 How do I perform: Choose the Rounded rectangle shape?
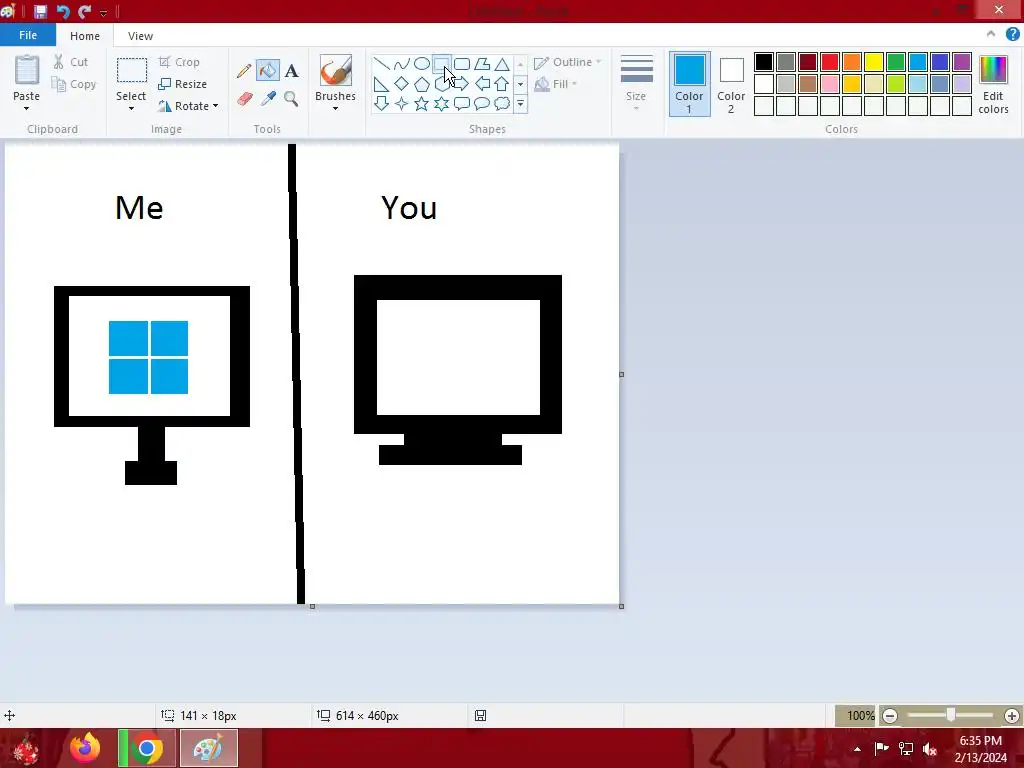pyautogui.click(x=462, y=64)
